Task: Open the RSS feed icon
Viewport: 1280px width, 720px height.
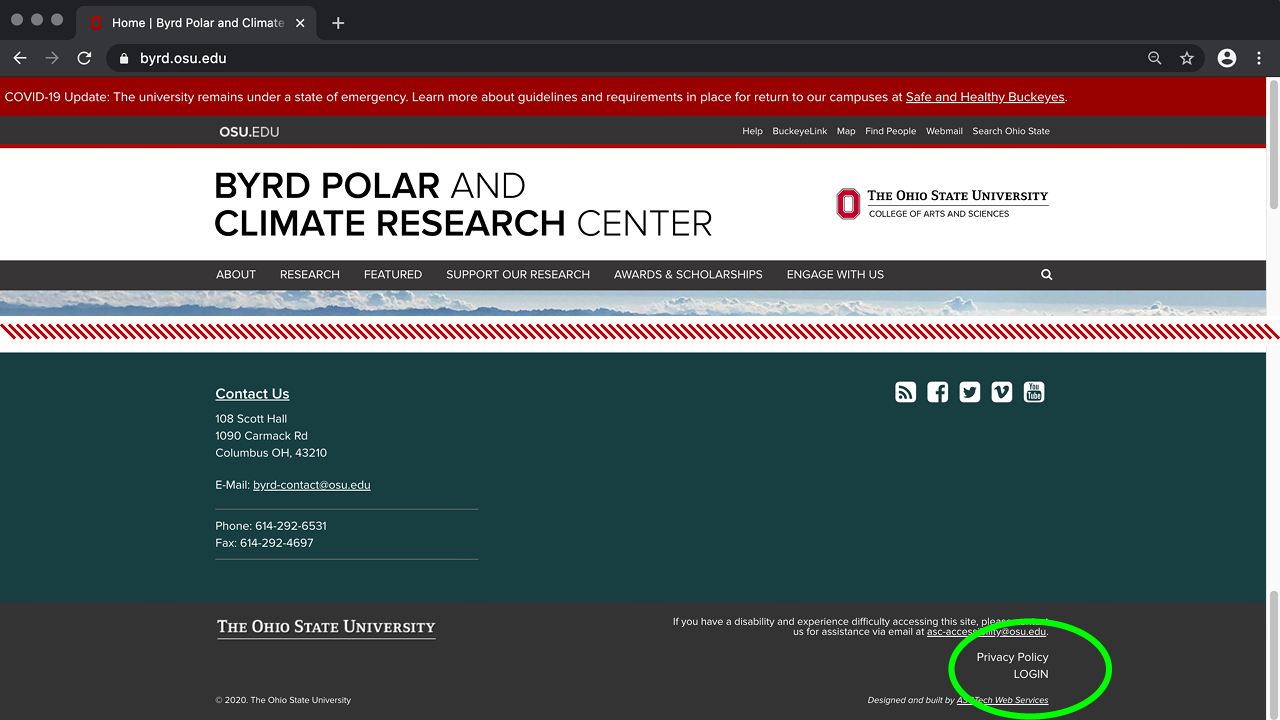Action: point(905,392)
